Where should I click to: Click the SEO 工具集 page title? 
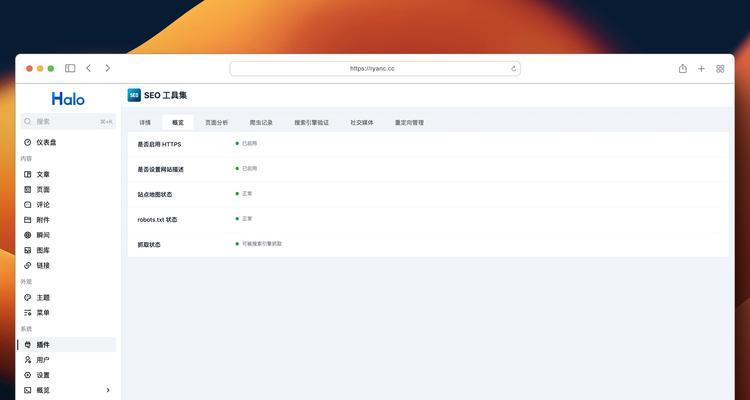click(x=165, y=95)
